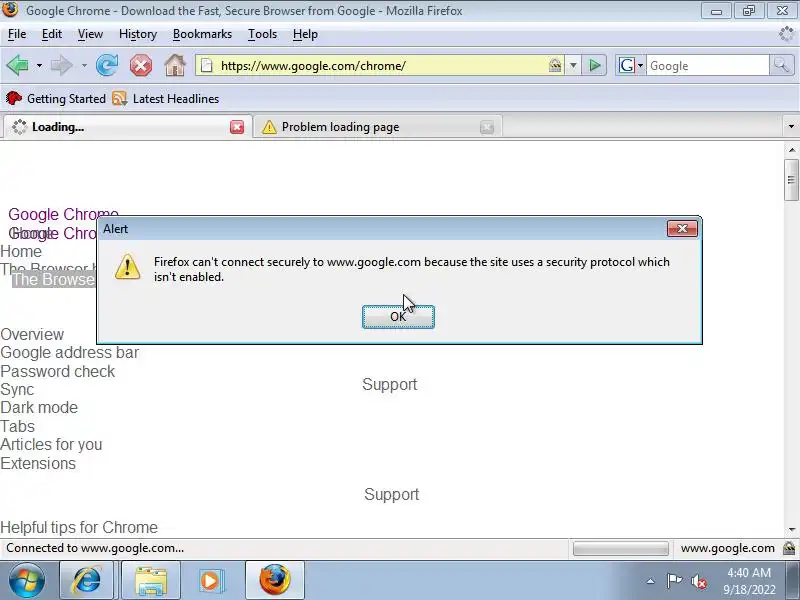Open the Edit menu
Image resolution: width=800 pixels, height=600 pixels.
click(52, 34)
